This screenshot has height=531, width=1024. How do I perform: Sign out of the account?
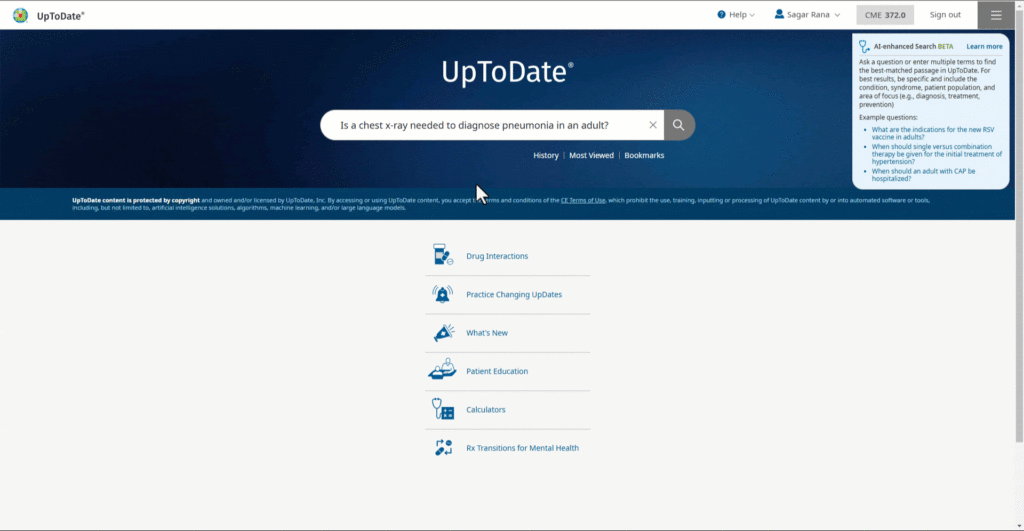[x=945, y=15]
